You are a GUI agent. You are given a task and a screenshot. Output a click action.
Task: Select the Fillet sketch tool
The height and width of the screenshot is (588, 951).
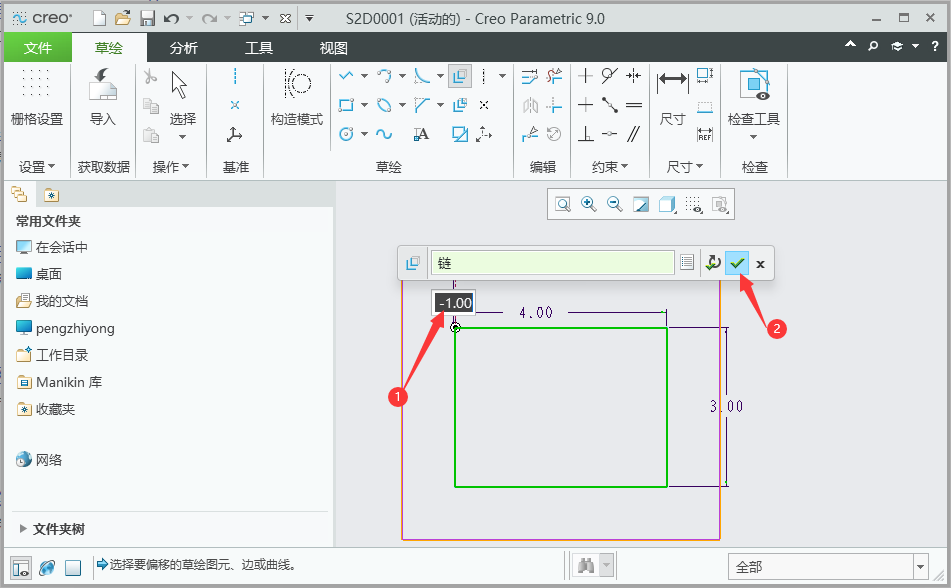click(x=422, y=76)
